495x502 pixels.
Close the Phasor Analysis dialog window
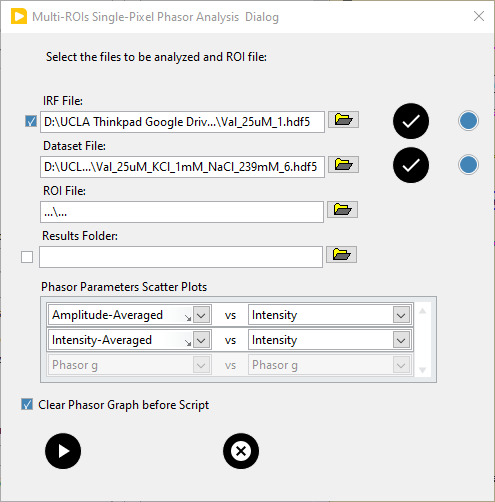coord(479,16)
